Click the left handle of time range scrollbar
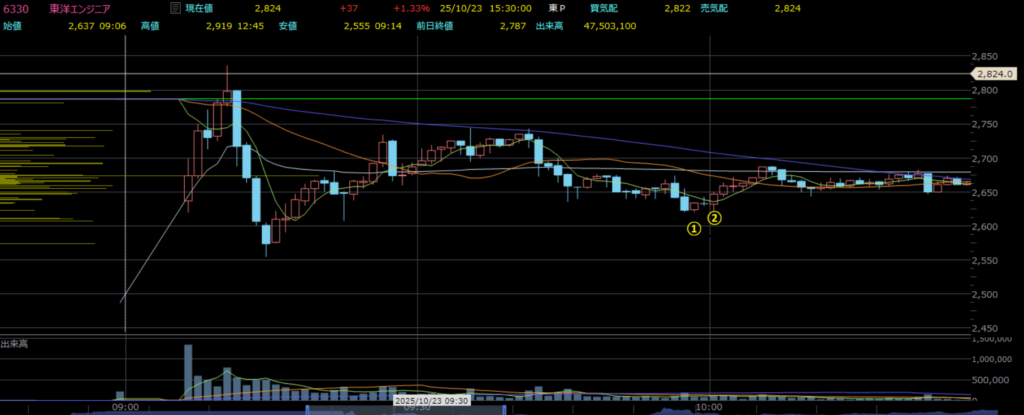Screen dimensions: 1024x415 point(307,408)
